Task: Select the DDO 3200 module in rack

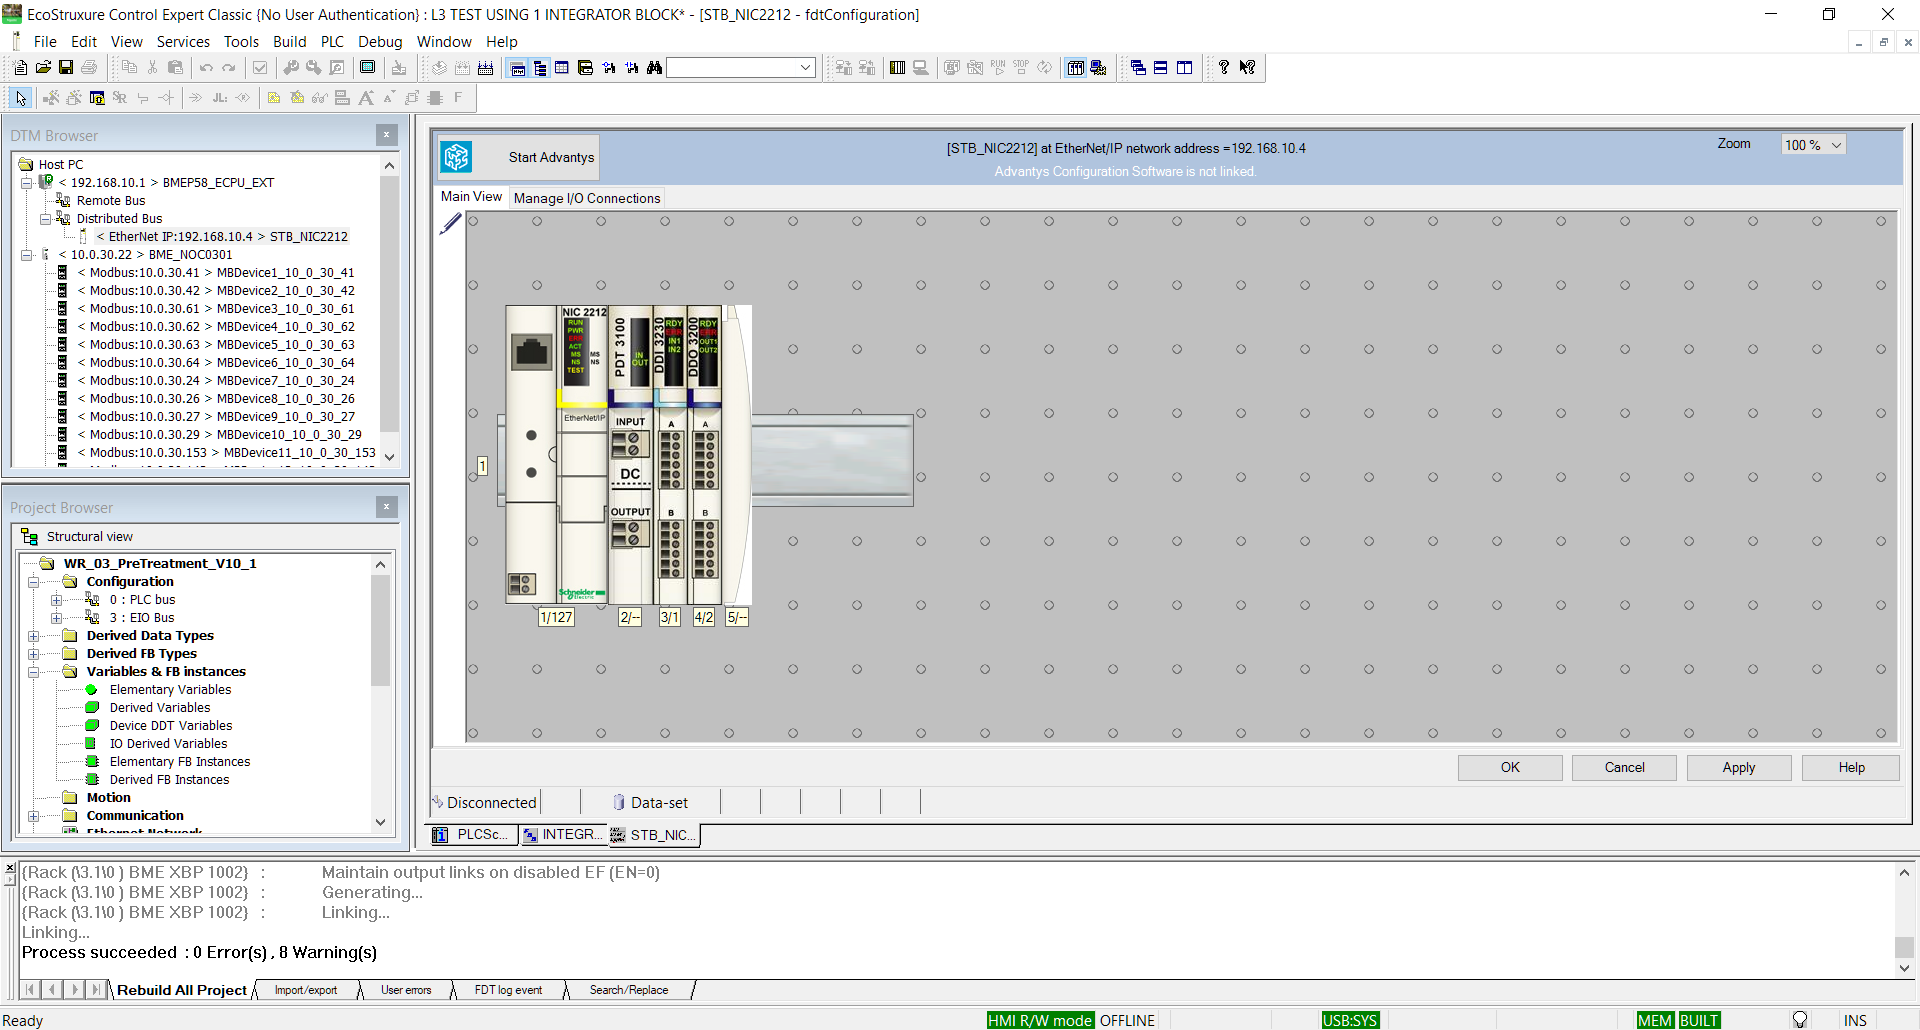Action: pos(705,455)
